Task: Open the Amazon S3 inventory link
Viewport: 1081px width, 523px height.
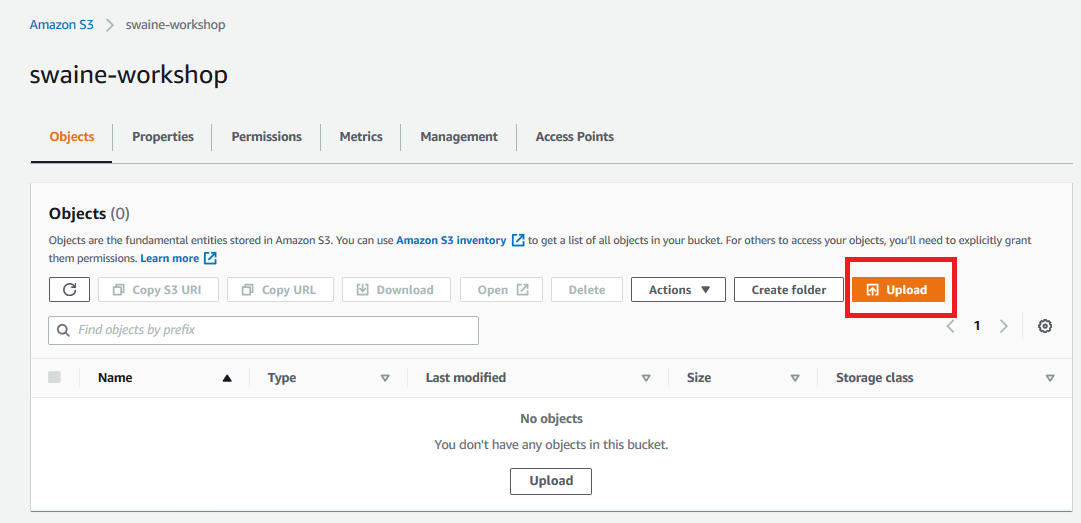Action: click(451, 240)
